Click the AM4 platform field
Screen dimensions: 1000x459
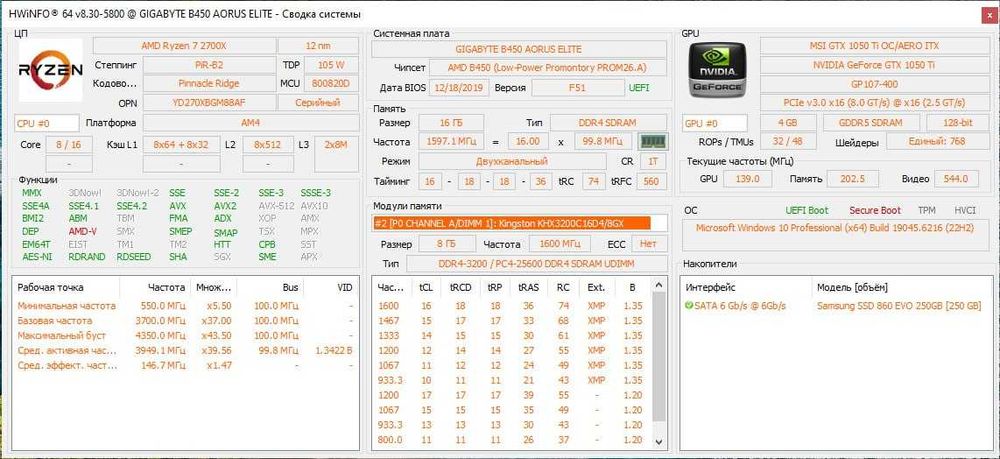point(251,123)
